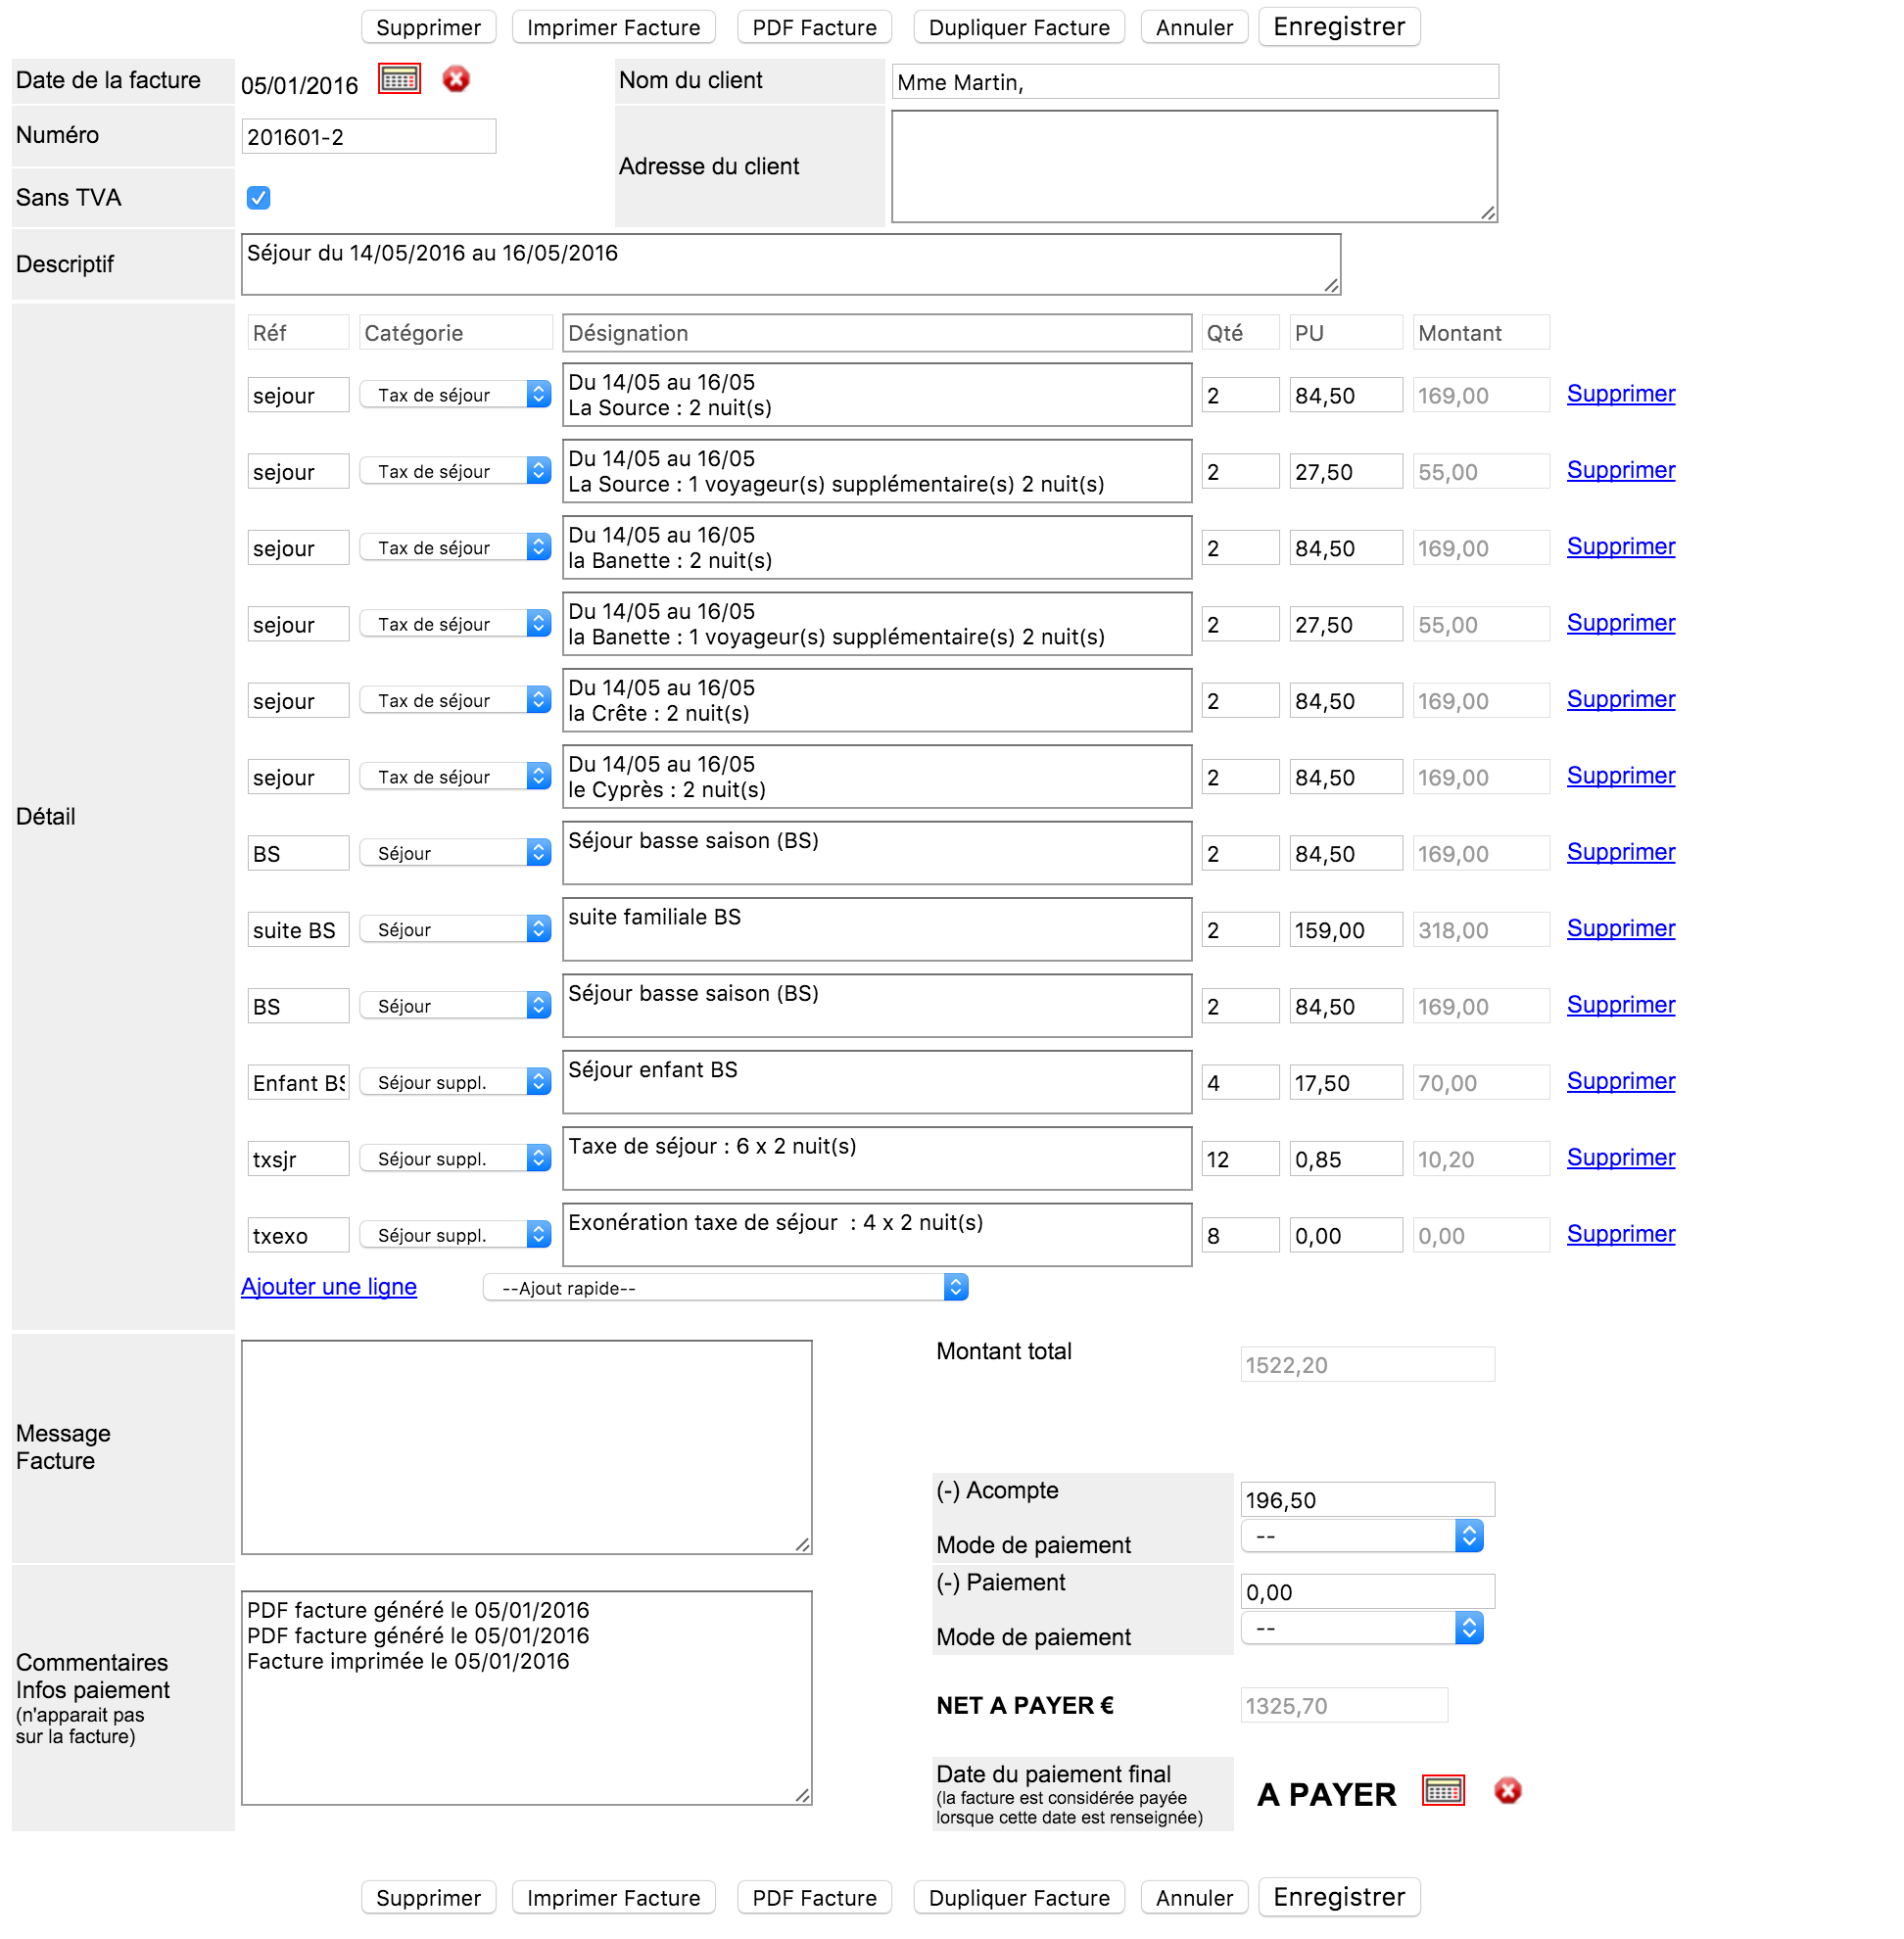Click bottom Annuler button

point(1194,1898)
